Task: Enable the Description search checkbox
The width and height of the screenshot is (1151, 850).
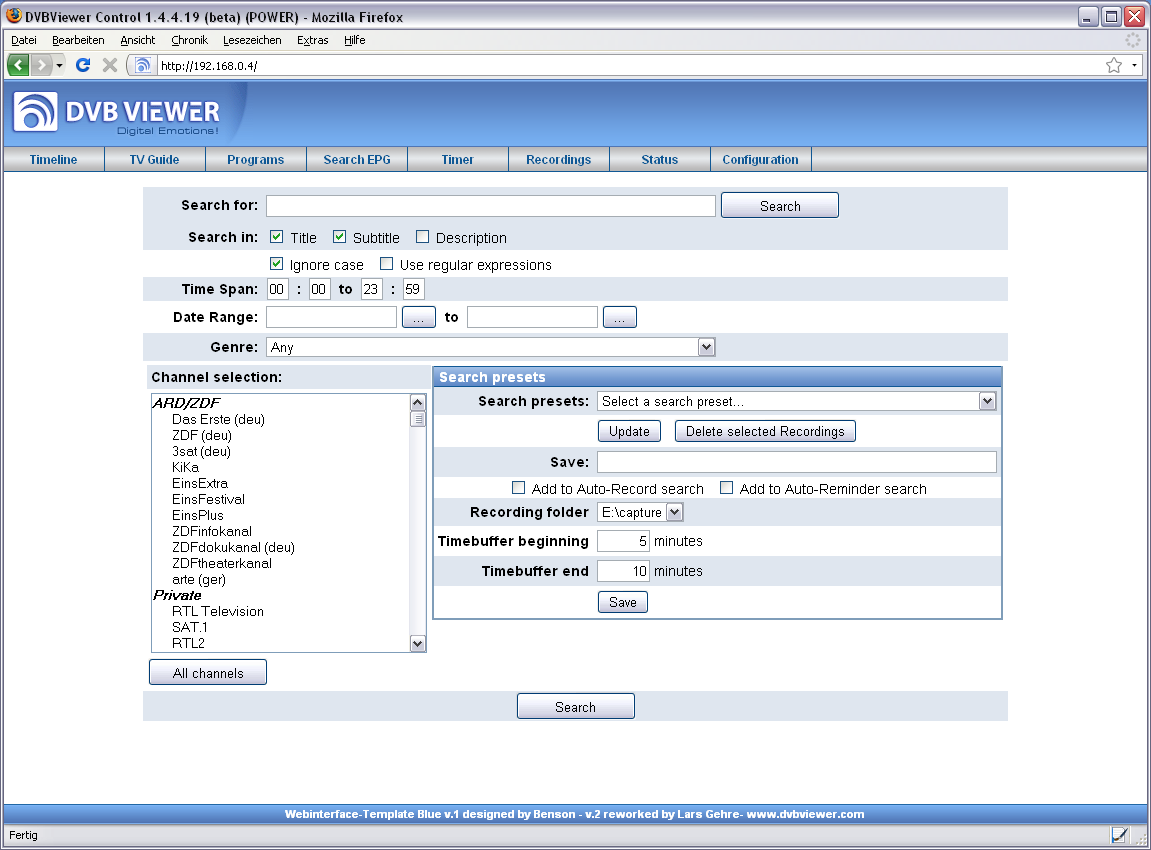Action: point(422,237)
